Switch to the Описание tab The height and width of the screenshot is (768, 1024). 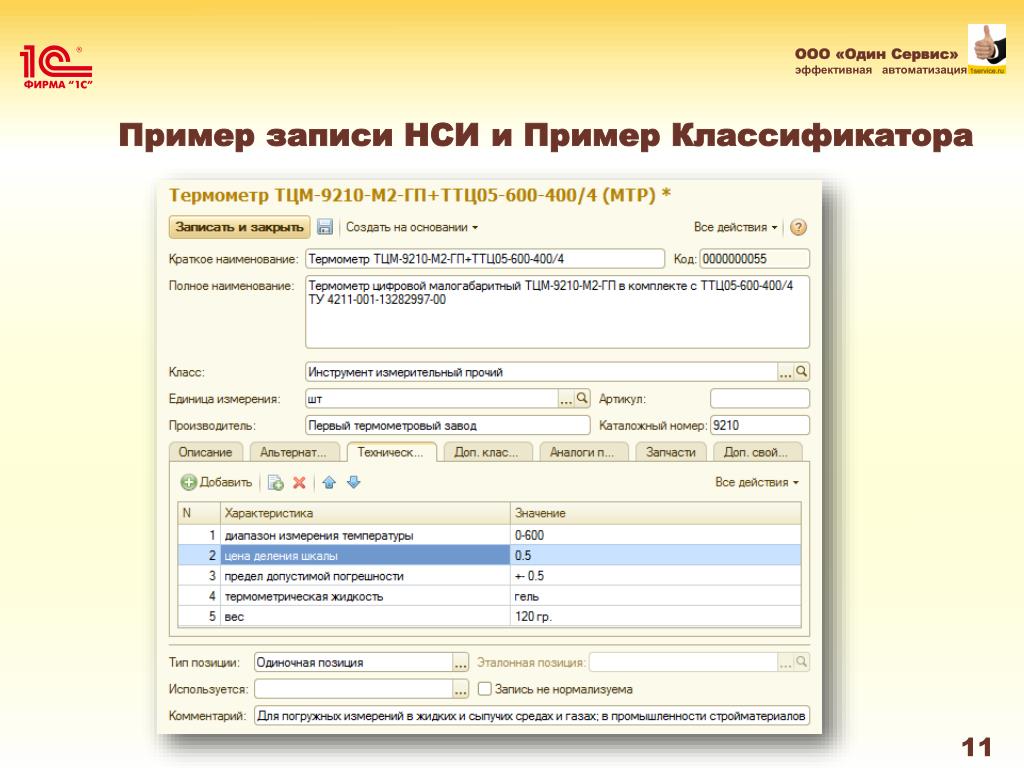(x=205, y=452)
